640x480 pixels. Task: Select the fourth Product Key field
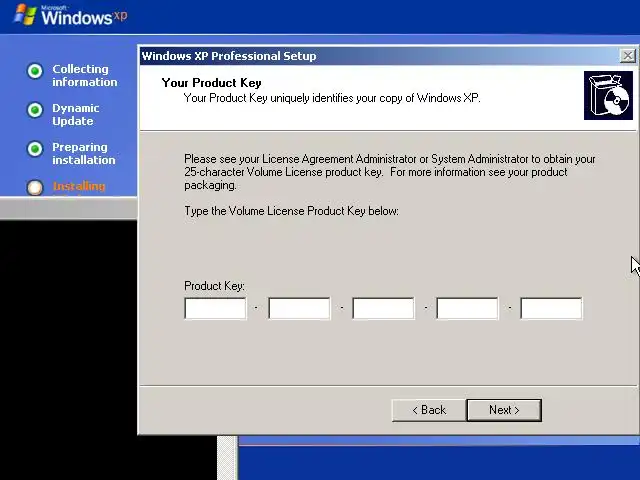[467, 308]
